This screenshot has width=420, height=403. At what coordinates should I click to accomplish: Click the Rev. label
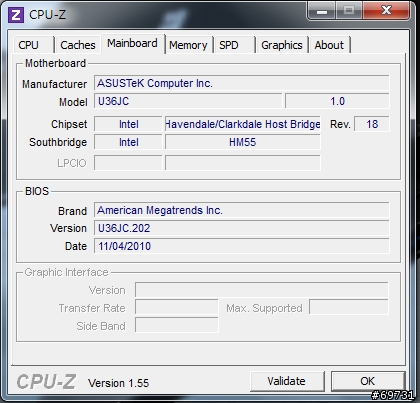pyautogui.click(x=340, y=124)
